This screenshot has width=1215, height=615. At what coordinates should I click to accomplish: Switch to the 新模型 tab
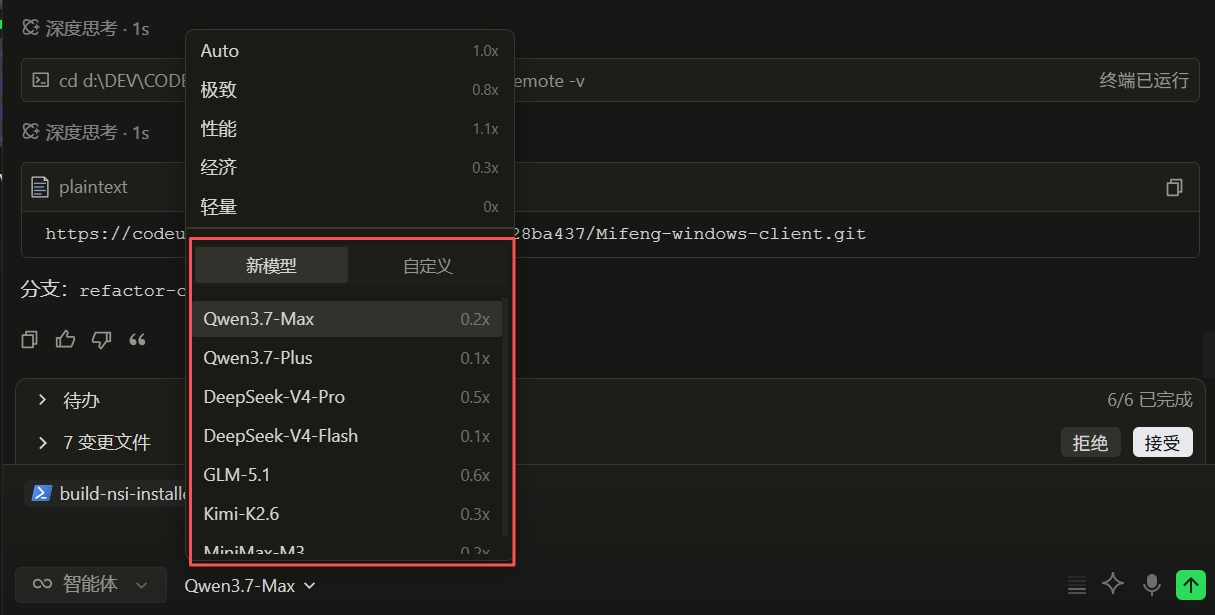pyautogui.click(x=271, y=266)
